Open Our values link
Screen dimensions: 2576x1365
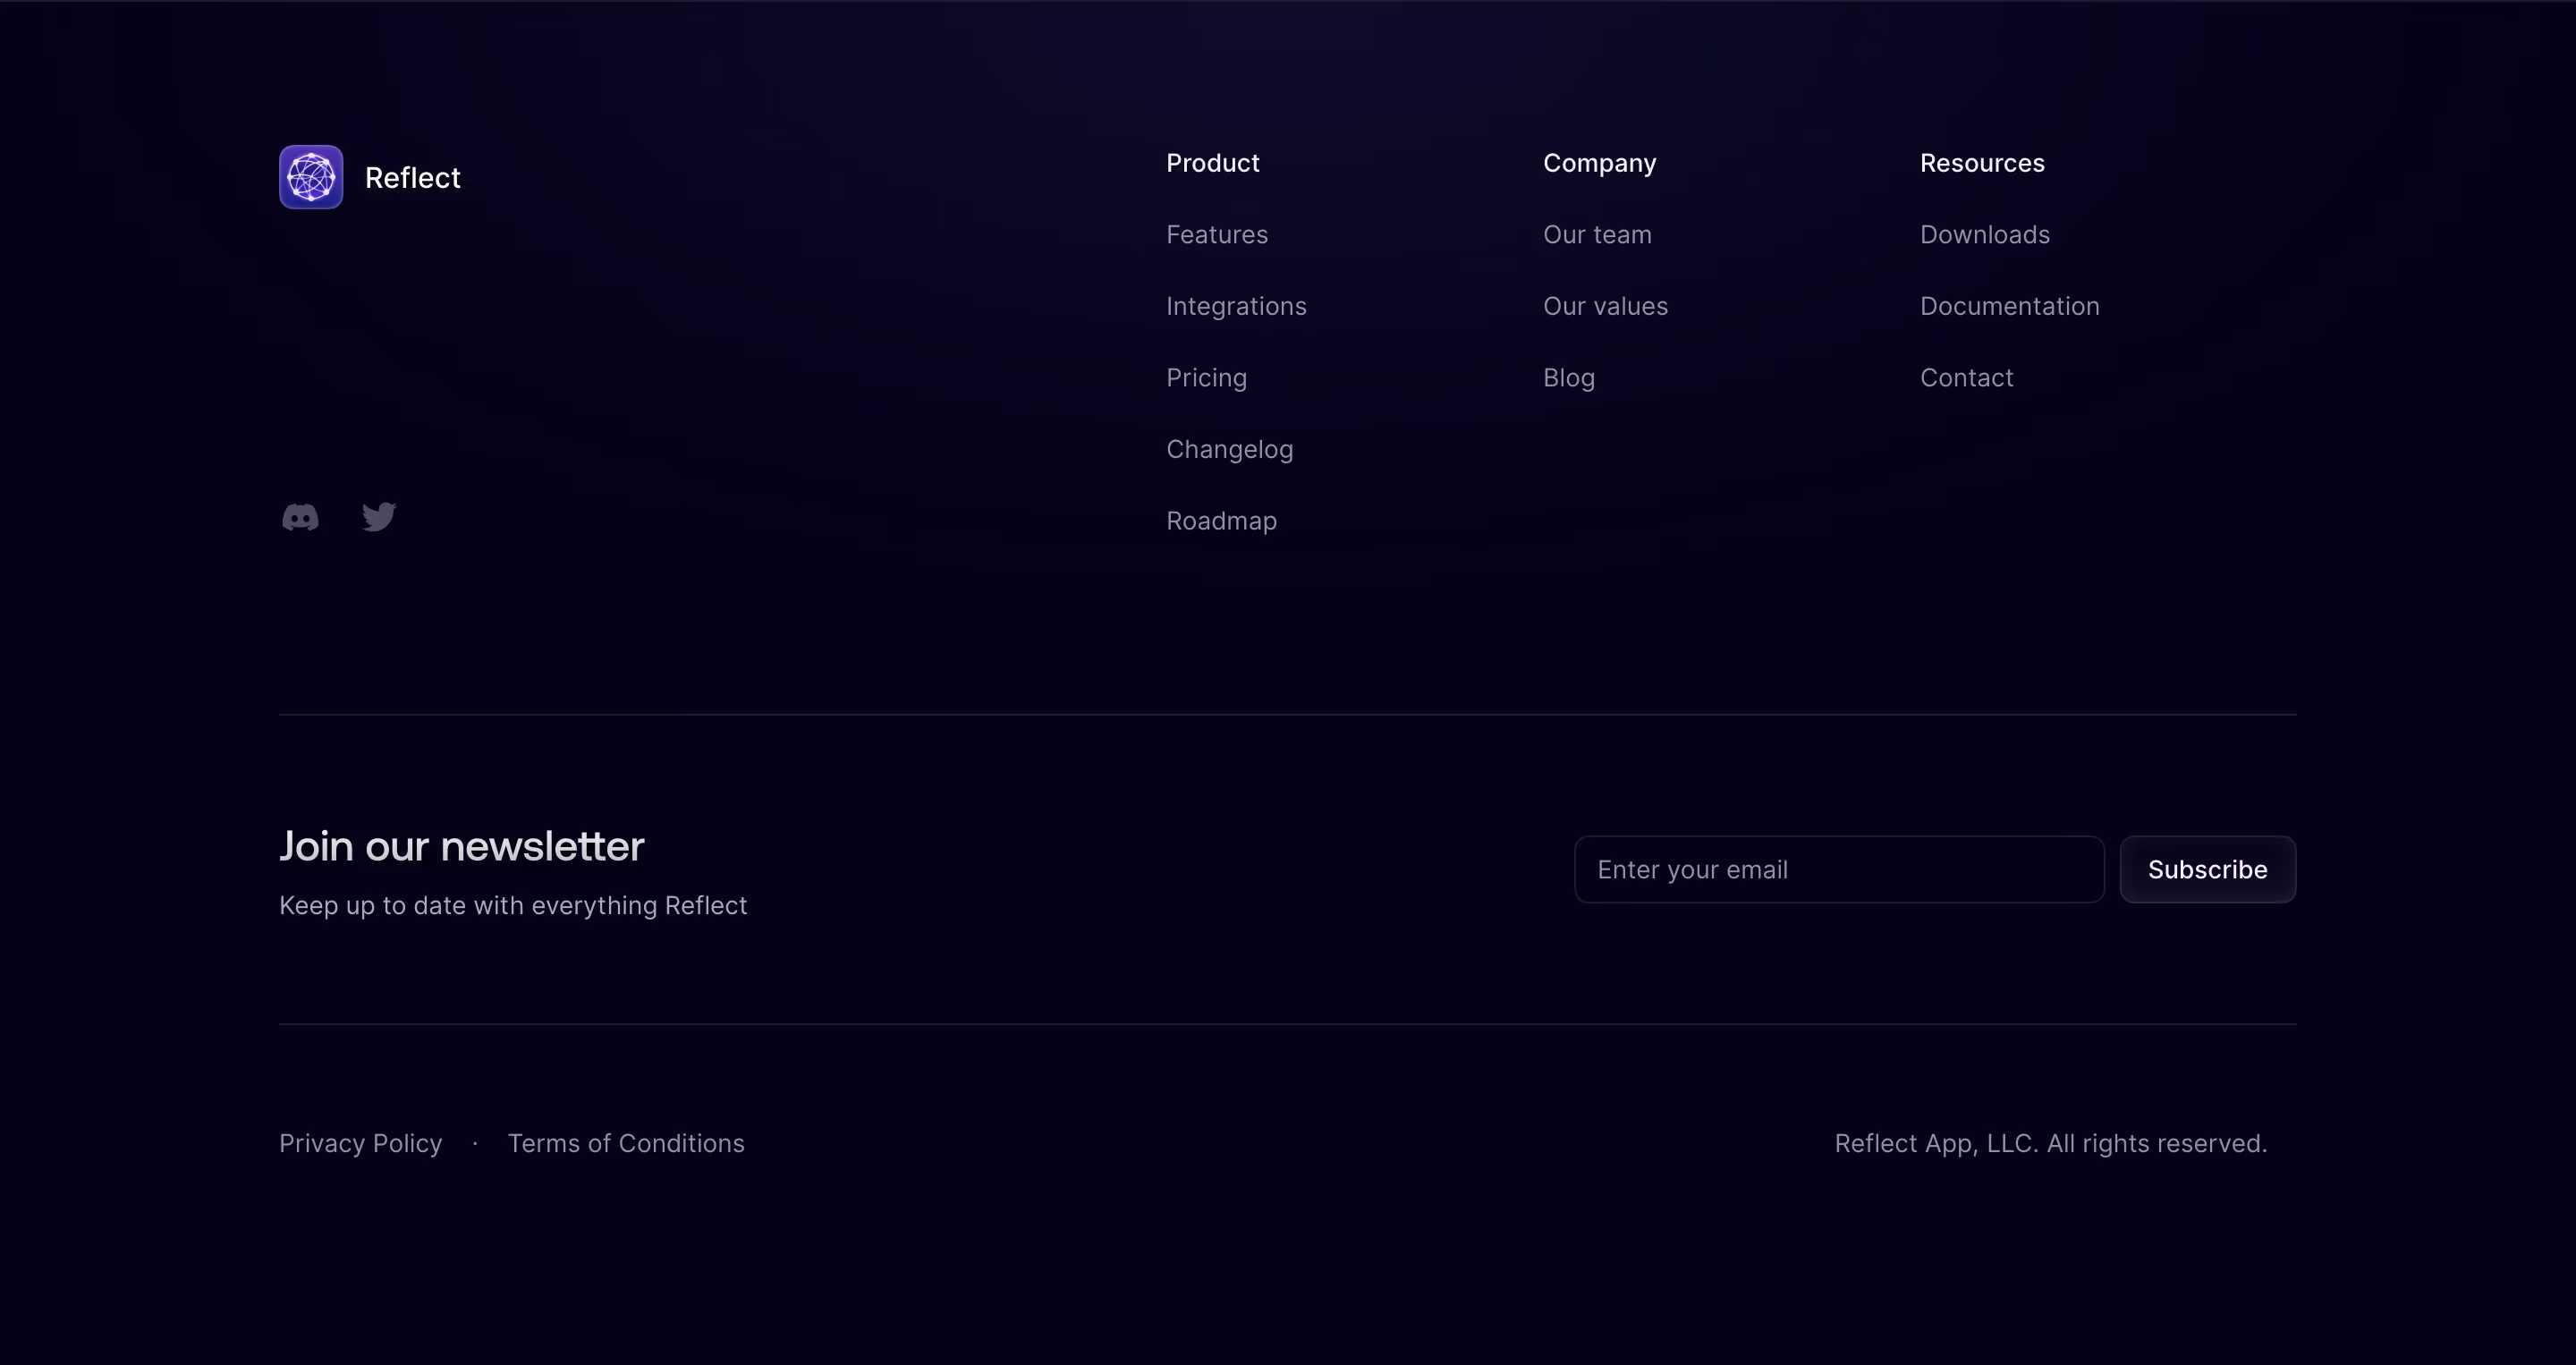pyautogui.click(x=1605, y=306)
